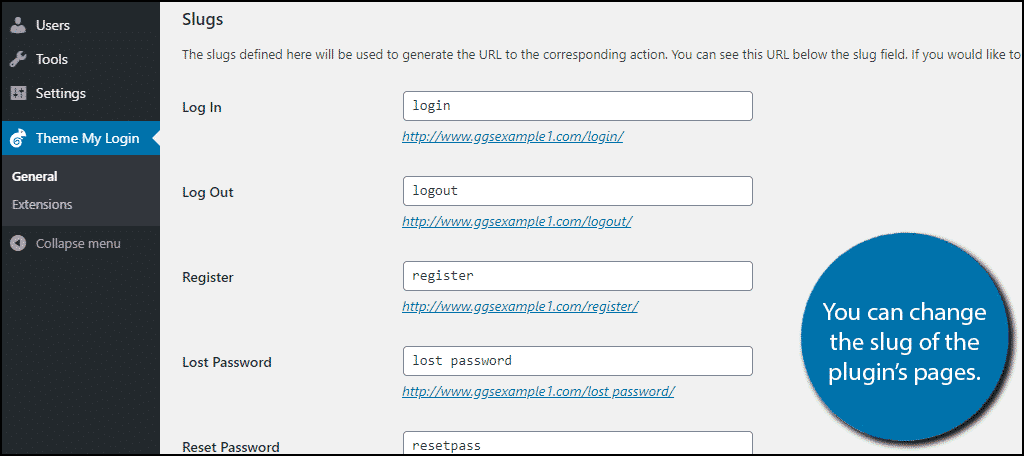
Task: Select the Register slug input
Action: point(577,276)
